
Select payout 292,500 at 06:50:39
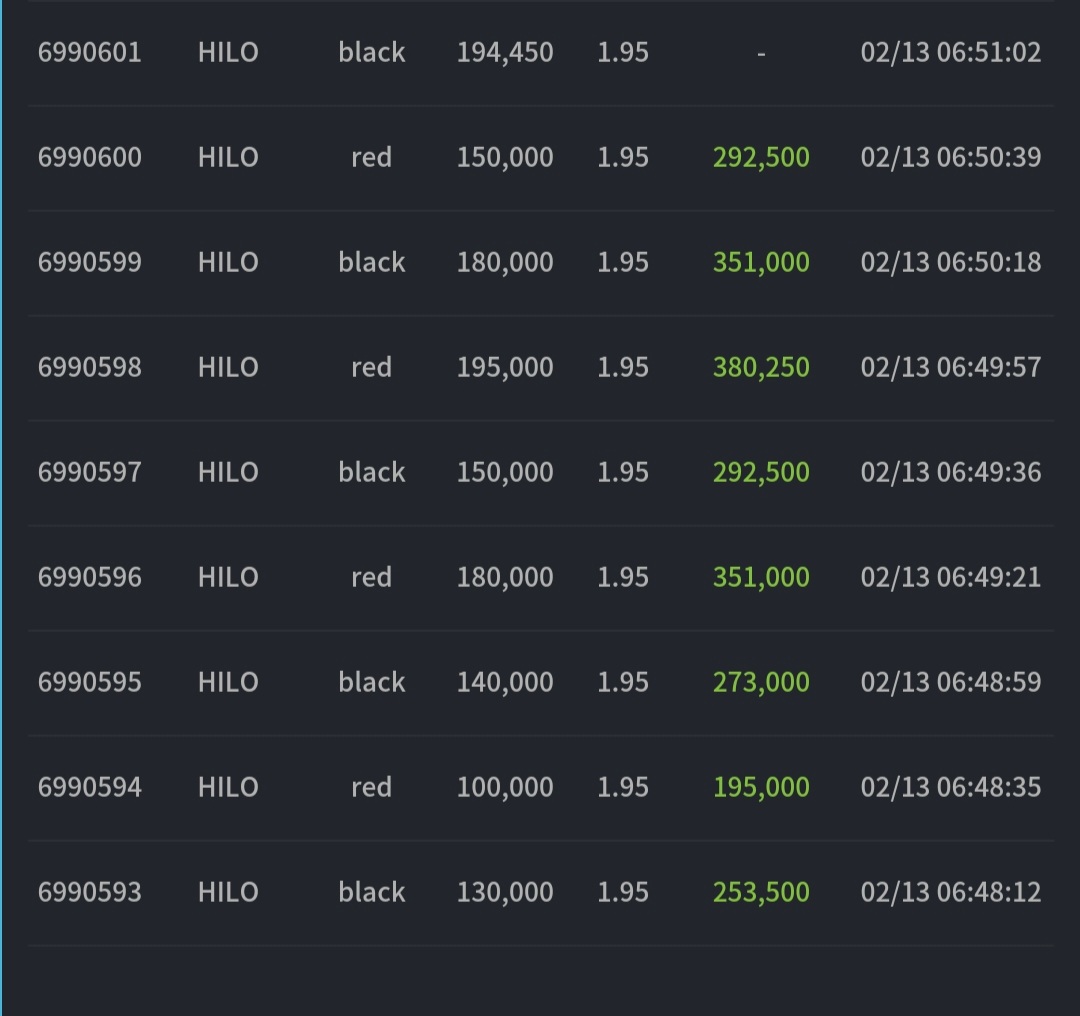(761, 158)
